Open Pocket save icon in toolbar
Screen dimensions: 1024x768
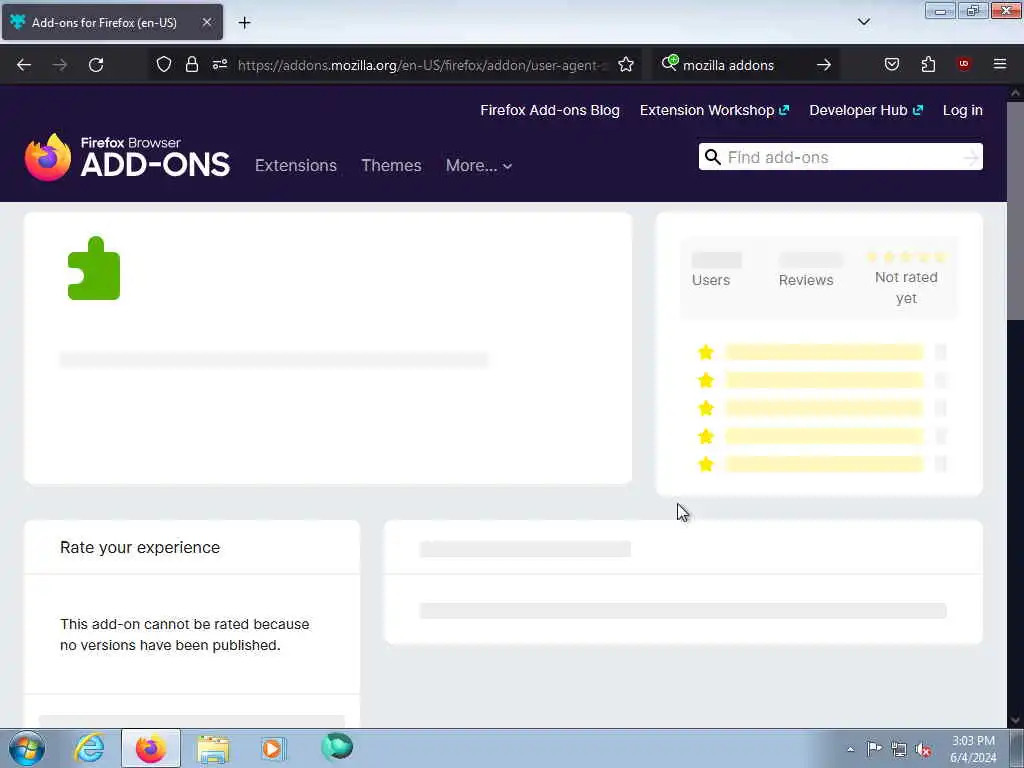coord(891,64)
